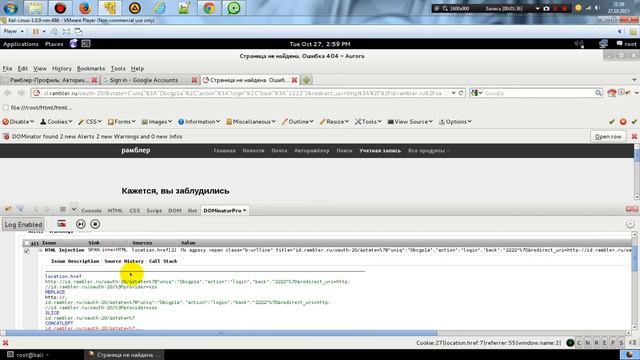Toggle the R filter in status bar

coord(596,343)
